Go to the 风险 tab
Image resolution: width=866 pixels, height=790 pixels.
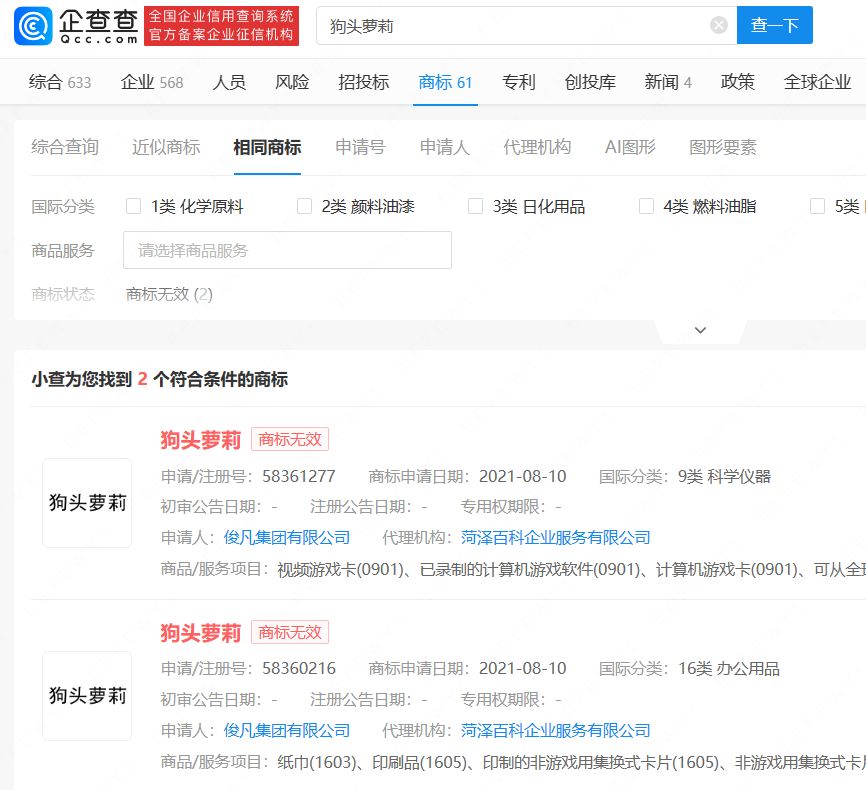tap(292, 82)
